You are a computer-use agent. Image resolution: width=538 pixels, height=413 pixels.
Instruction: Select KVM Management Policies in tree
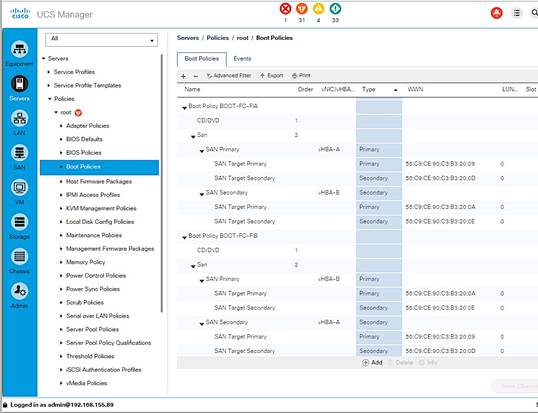(101, 208)
